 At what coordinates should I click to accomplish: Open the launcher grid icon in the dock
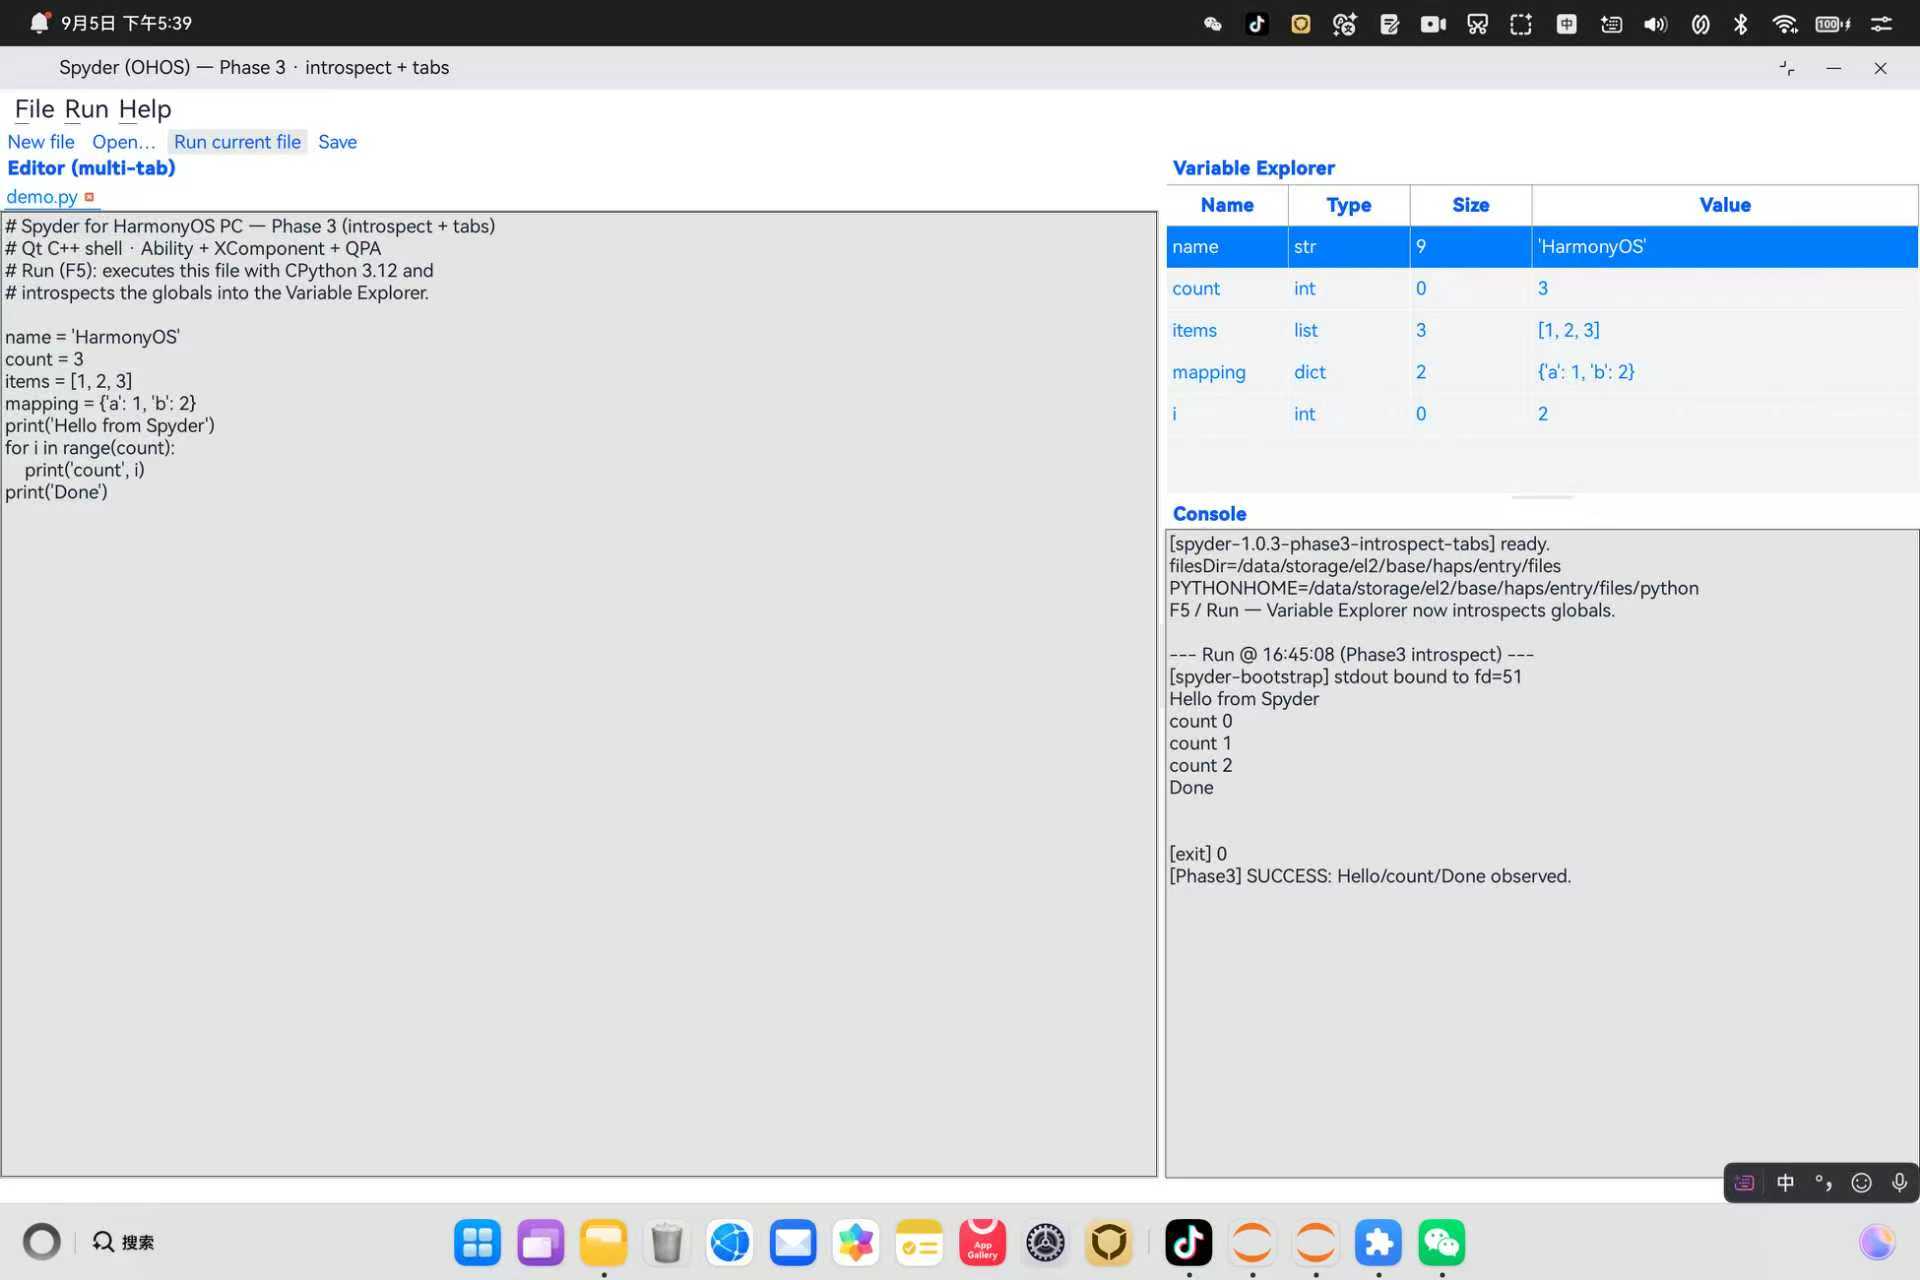point(477,1243)
